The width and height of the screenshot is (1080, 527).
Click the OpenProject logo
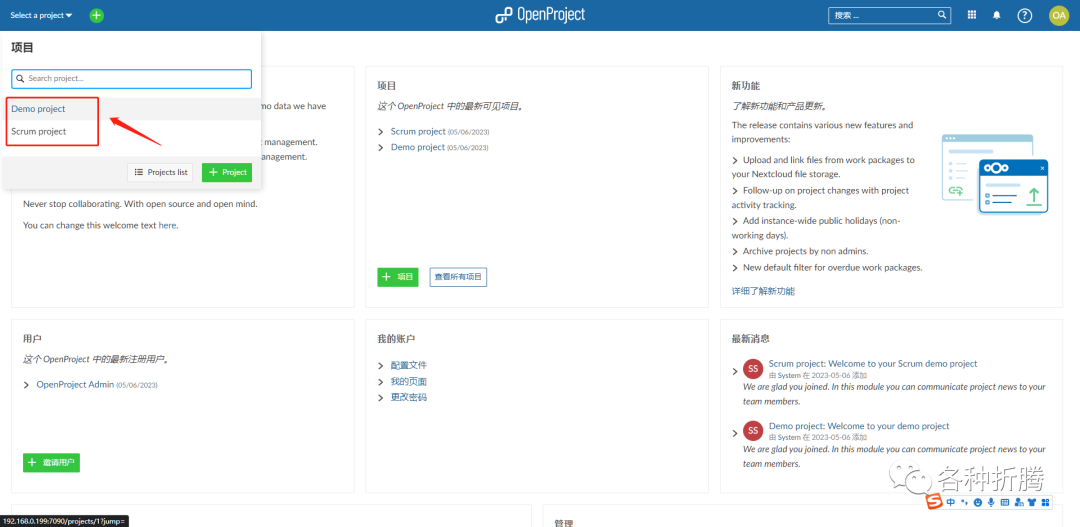(x=540, y=15)
